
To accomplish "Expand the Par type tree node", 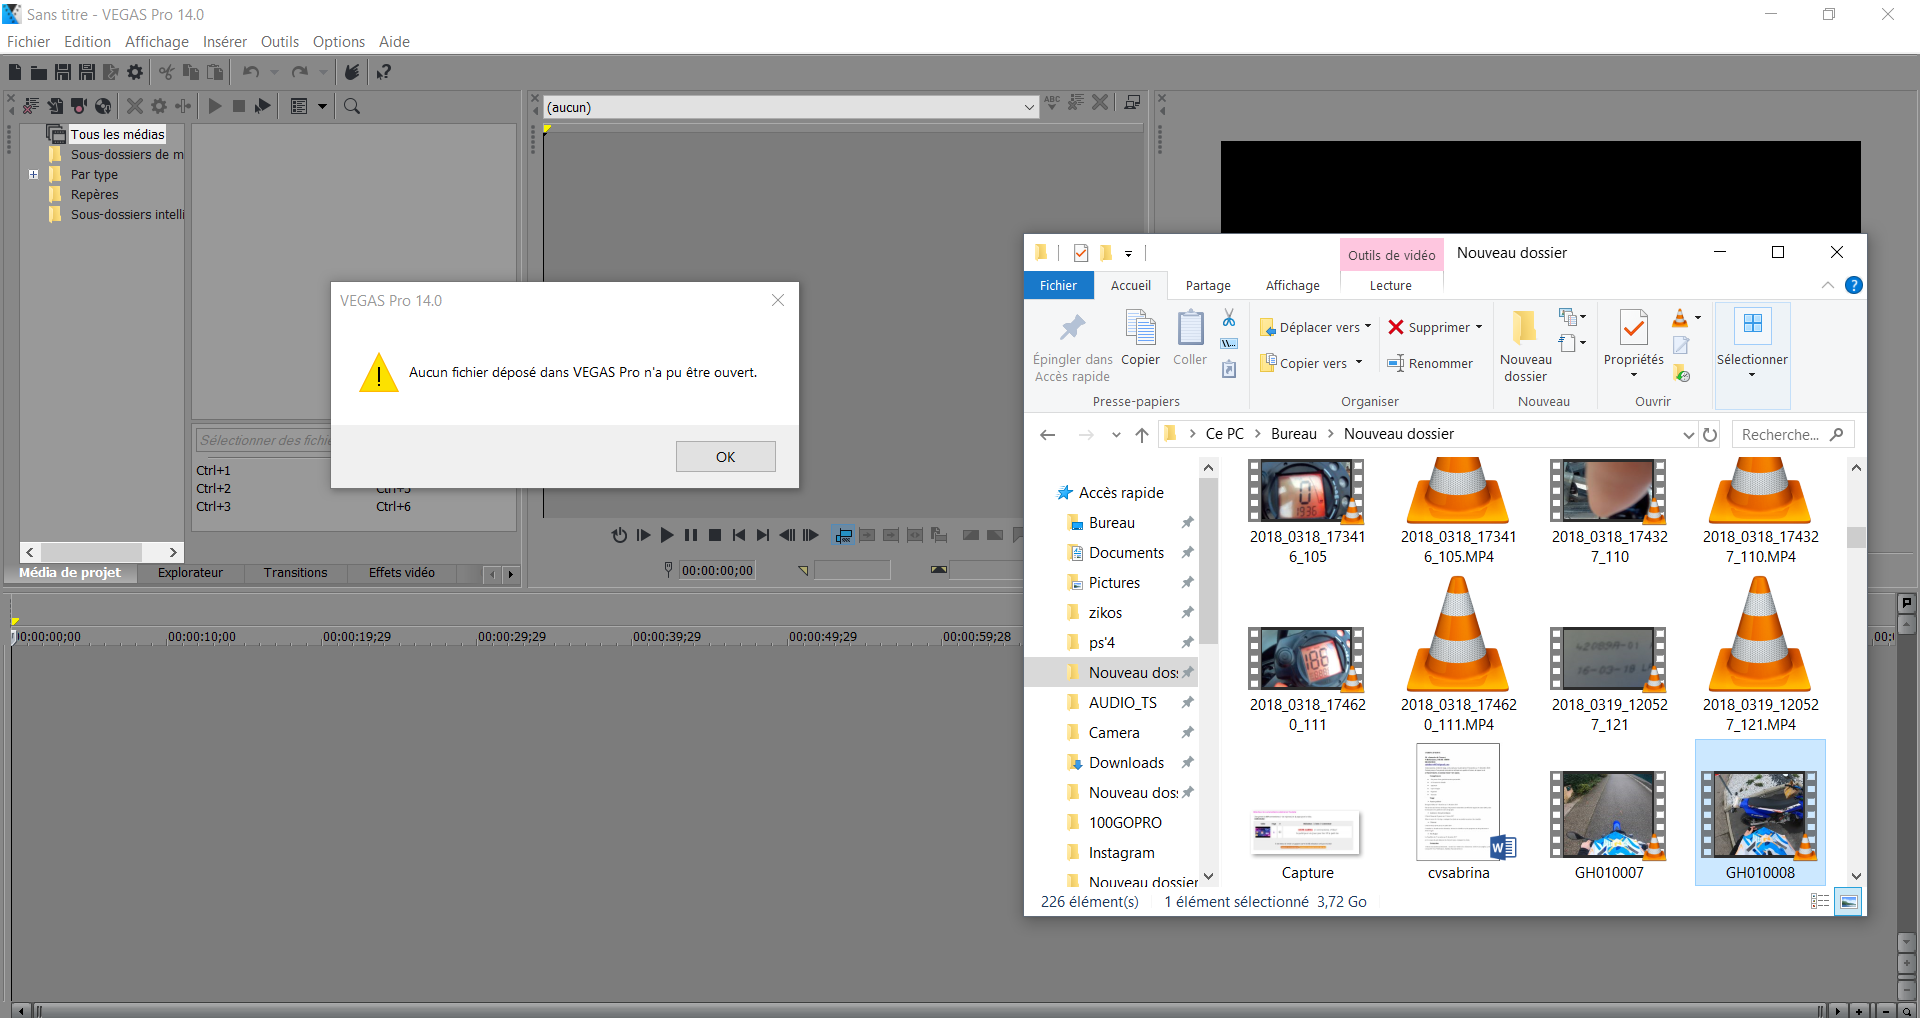I will (33, 174).
